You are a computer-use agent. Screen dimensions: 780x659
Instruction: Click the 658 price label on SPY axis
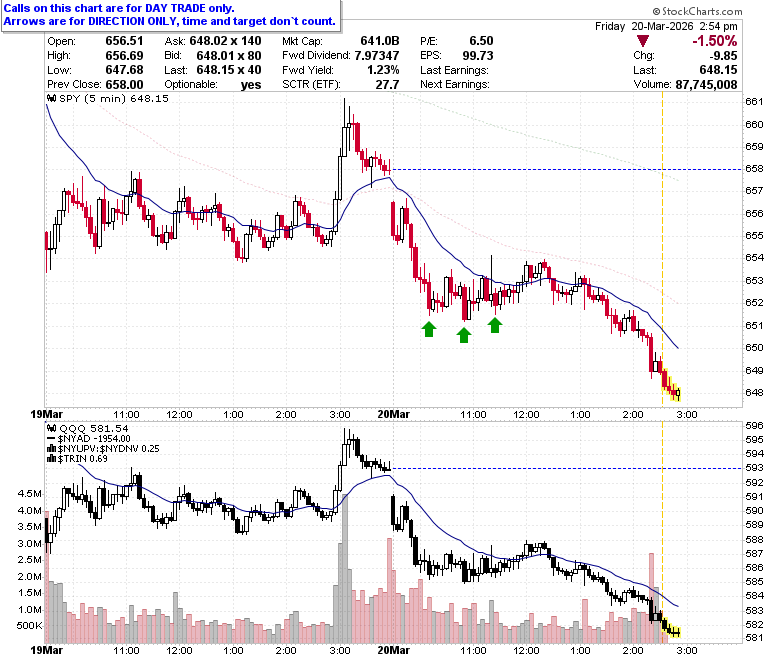(754, 169)
